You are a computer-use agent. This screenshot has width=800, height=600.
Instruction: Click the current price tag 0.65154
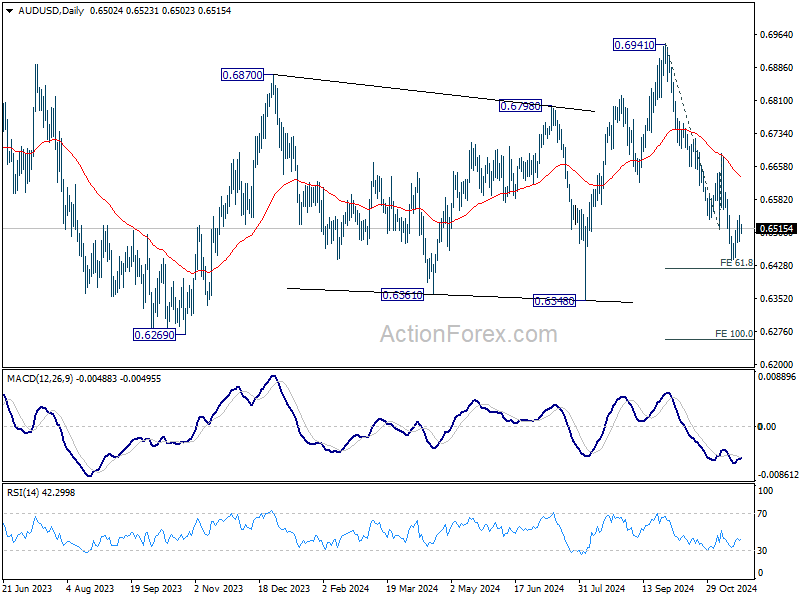pyautogui.click(x=776, y=229)
